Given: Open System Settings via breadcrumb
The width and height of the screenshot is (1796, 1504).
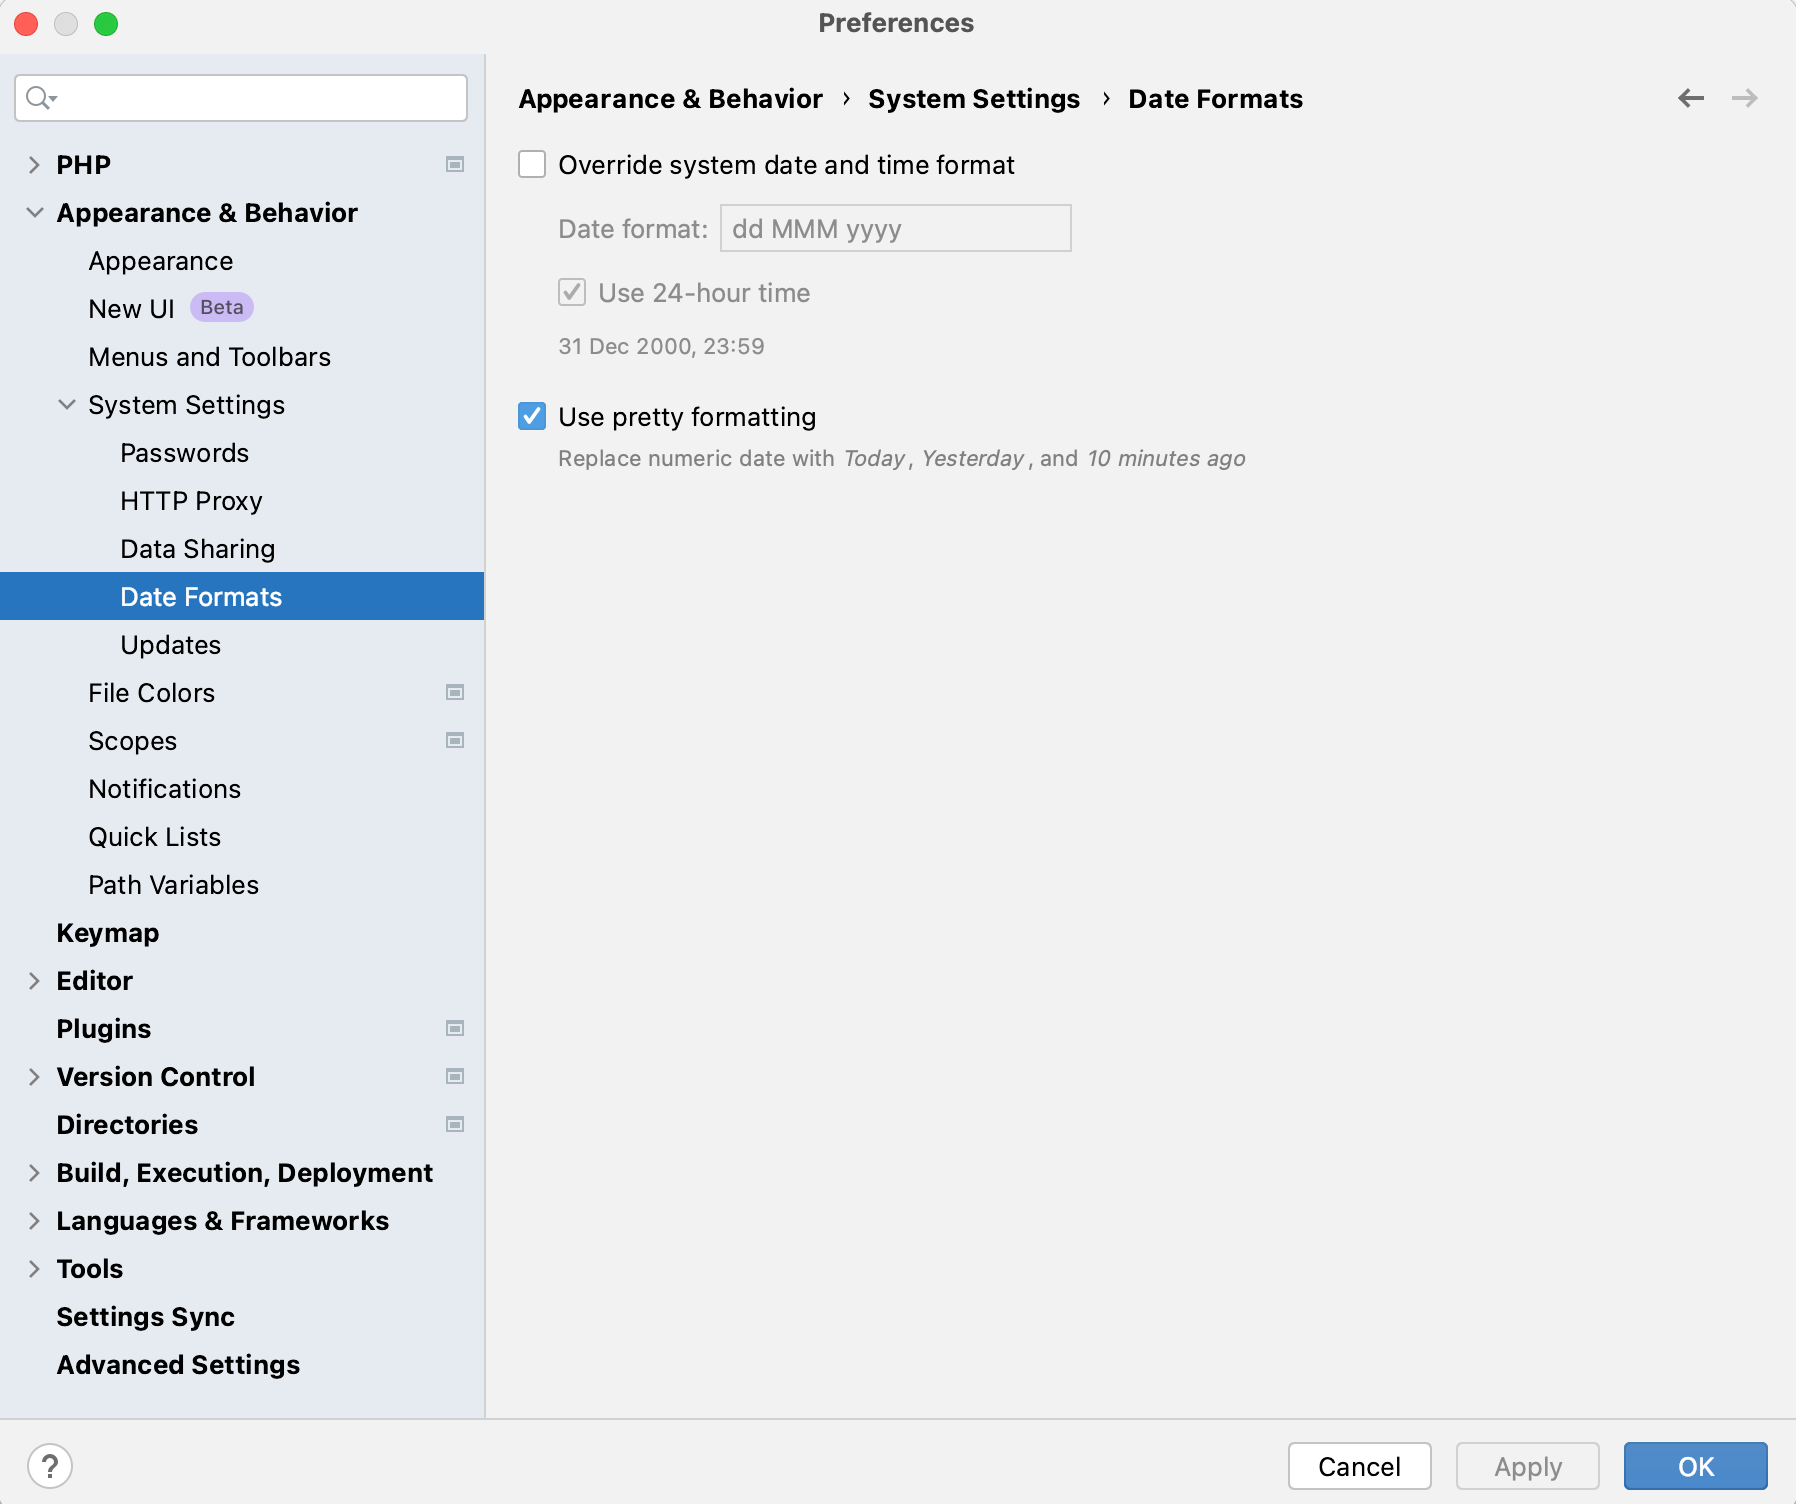Looking at the screenshot, I should [x=974, y=98].
